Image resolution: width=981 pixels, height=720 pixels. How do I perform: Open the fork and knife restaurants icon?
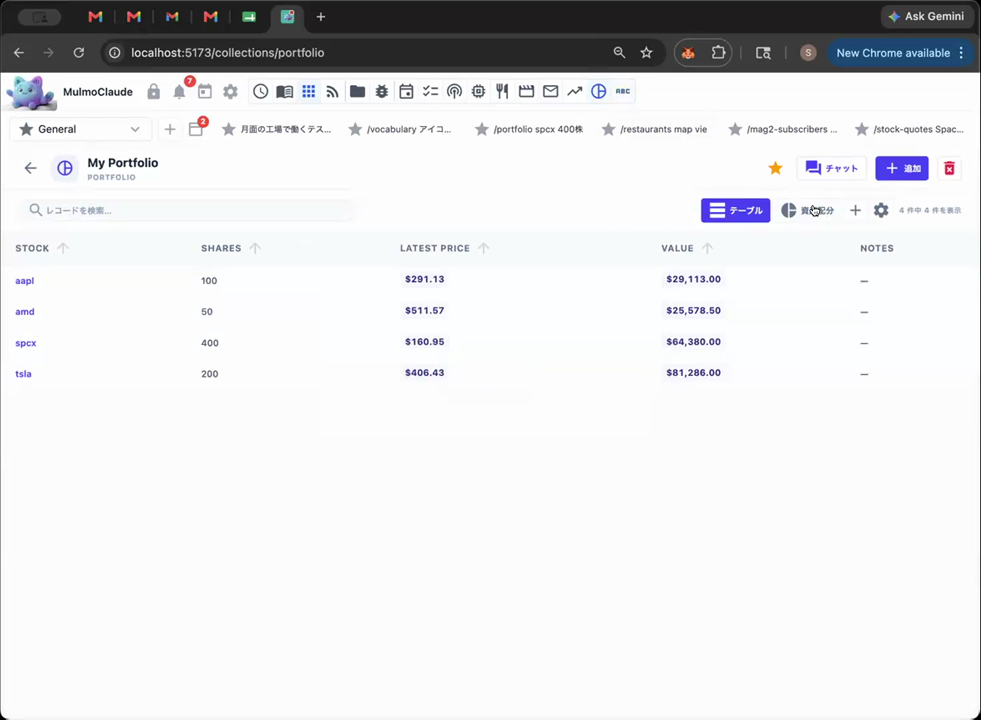click(x=502, y=91)
